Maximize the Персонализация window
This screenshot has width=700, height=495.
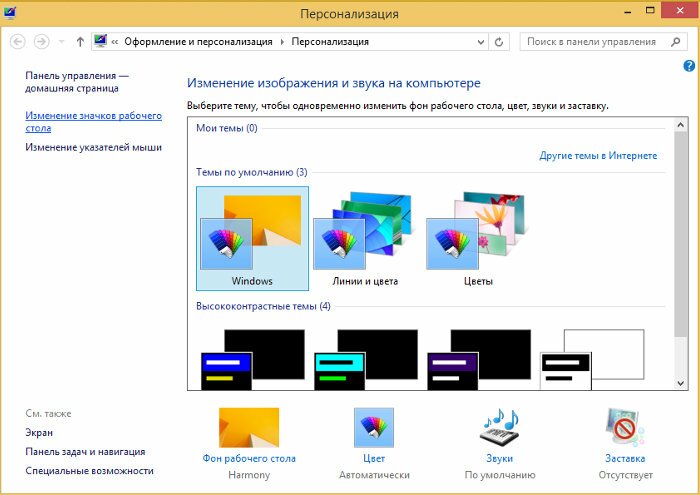pos(650,11)
